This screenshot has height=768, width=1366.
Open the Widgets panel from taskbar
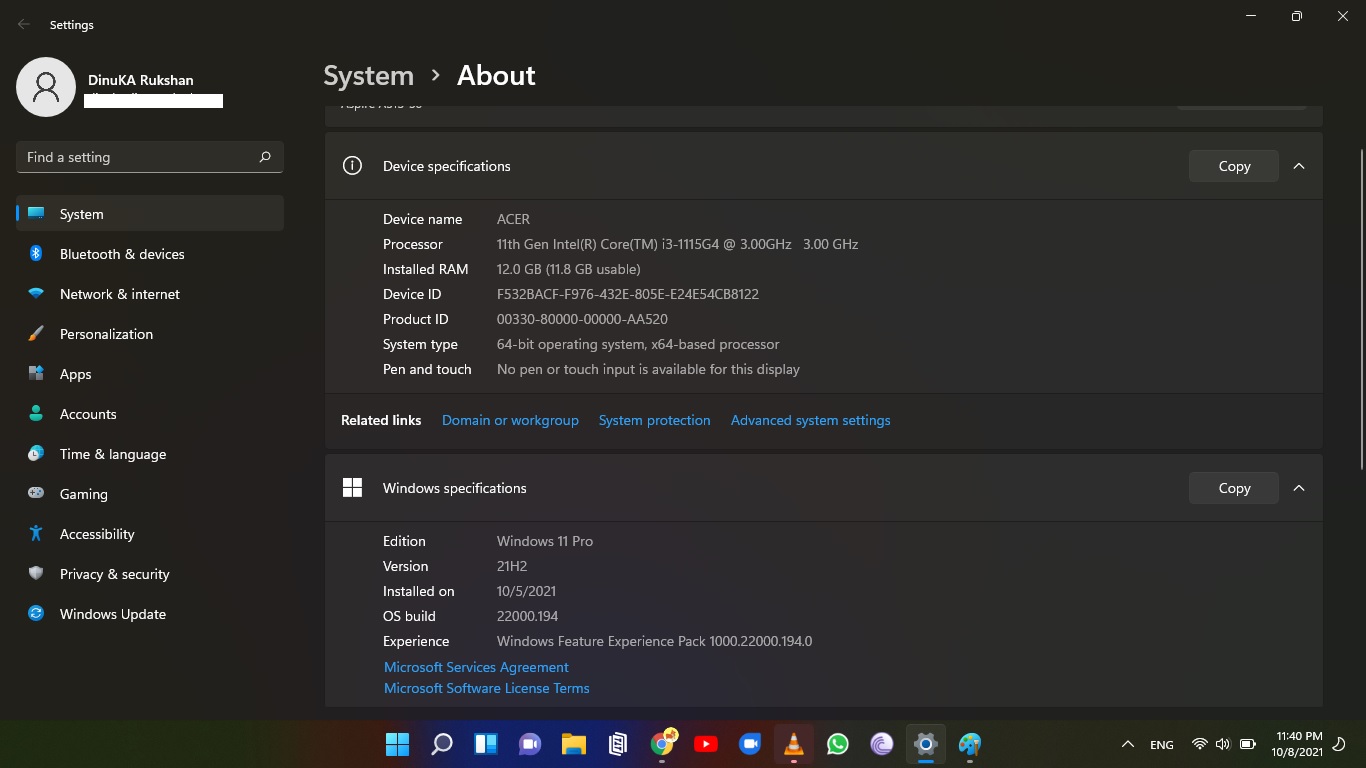click(486, 744)
